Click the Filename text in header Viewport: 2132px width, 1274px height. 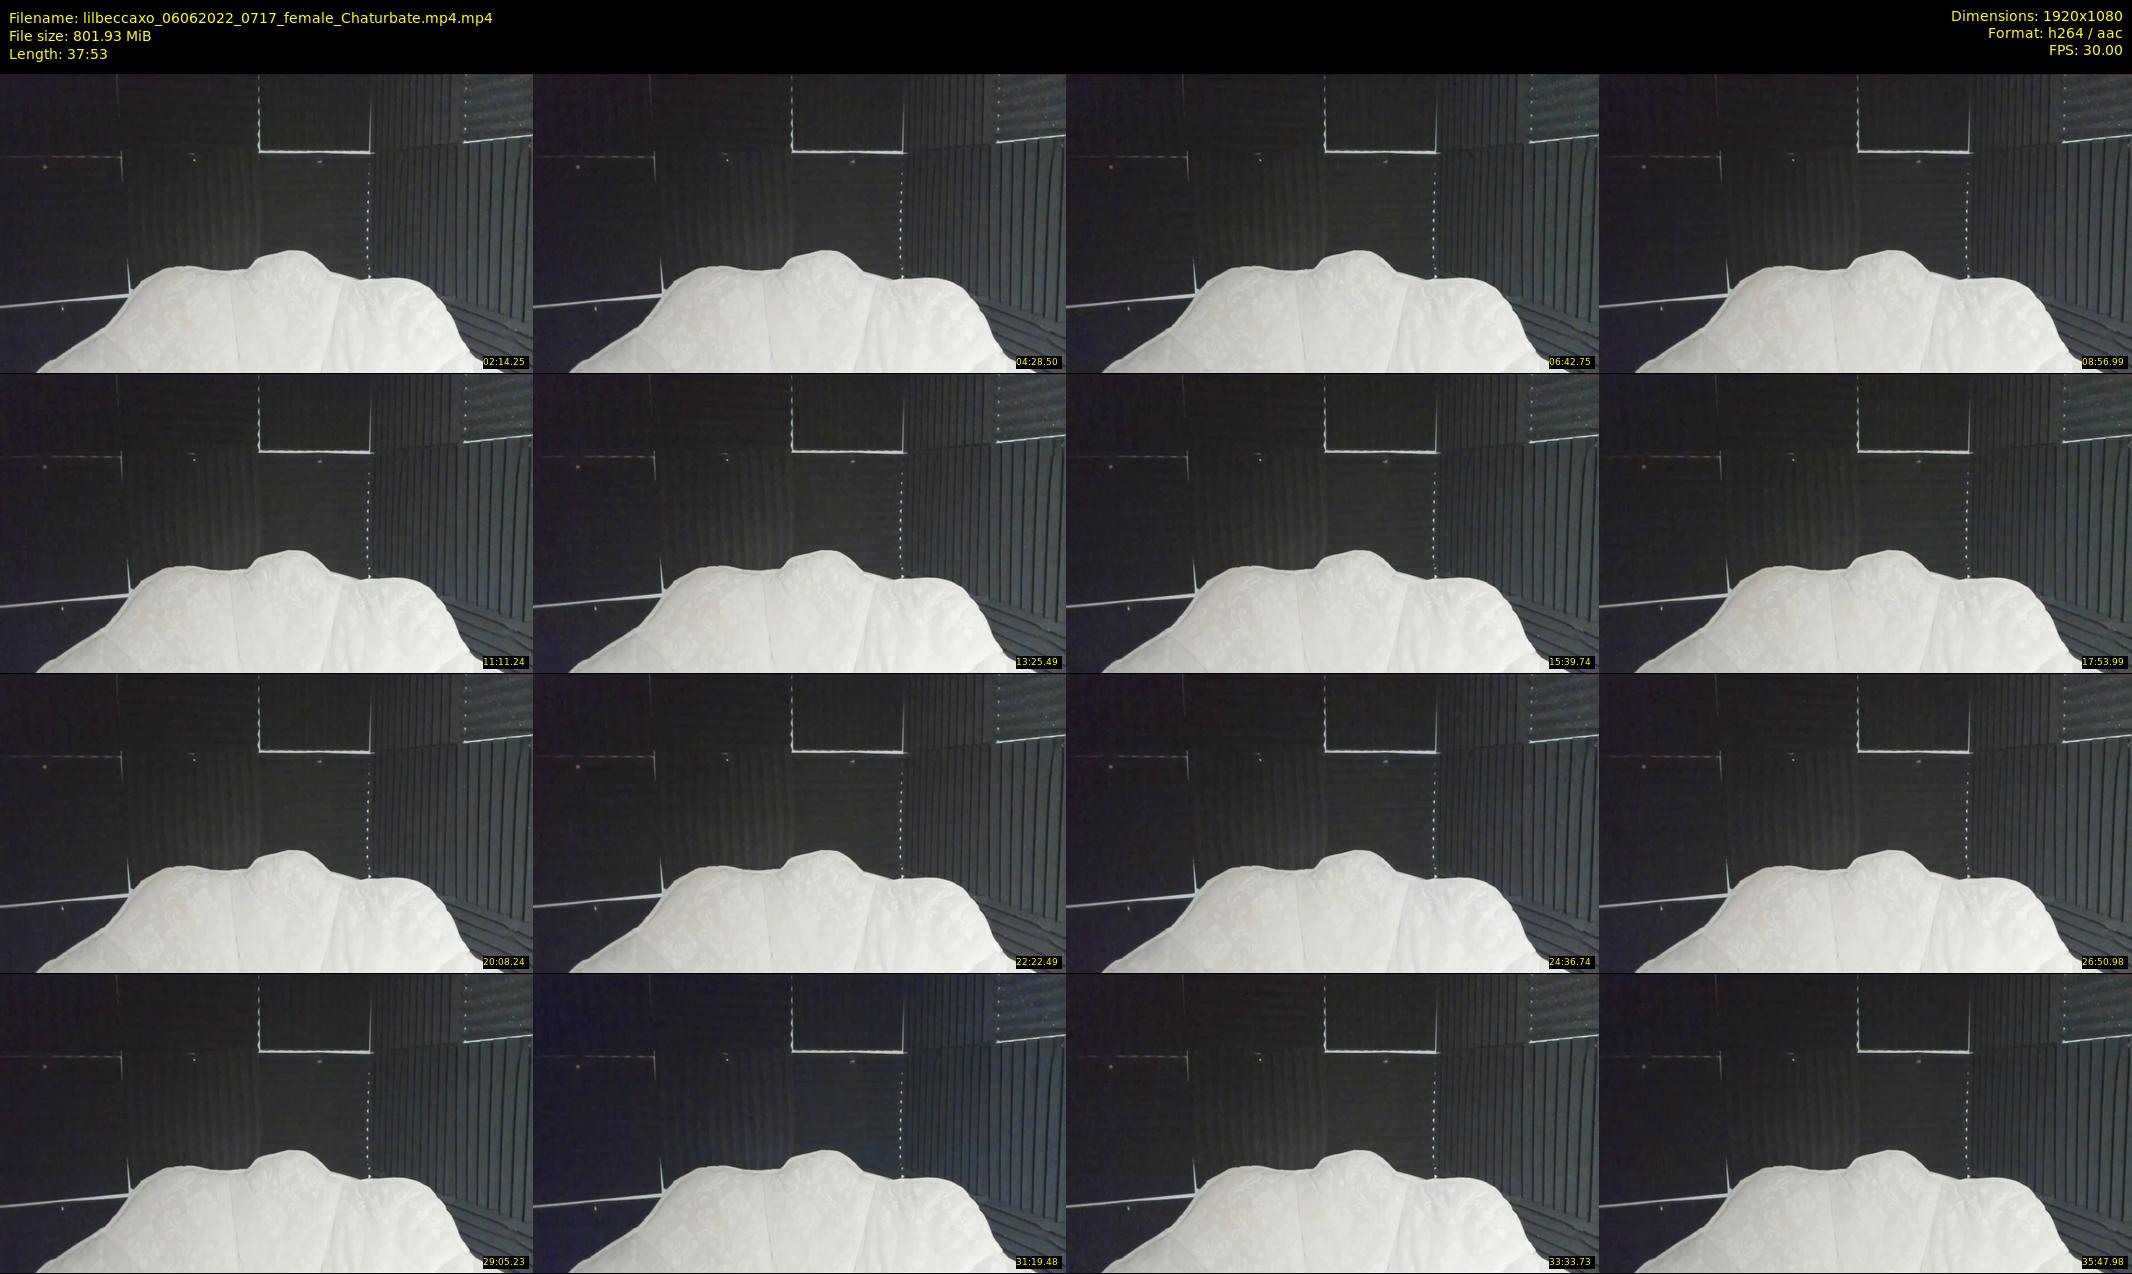click(x=251, y=18)
